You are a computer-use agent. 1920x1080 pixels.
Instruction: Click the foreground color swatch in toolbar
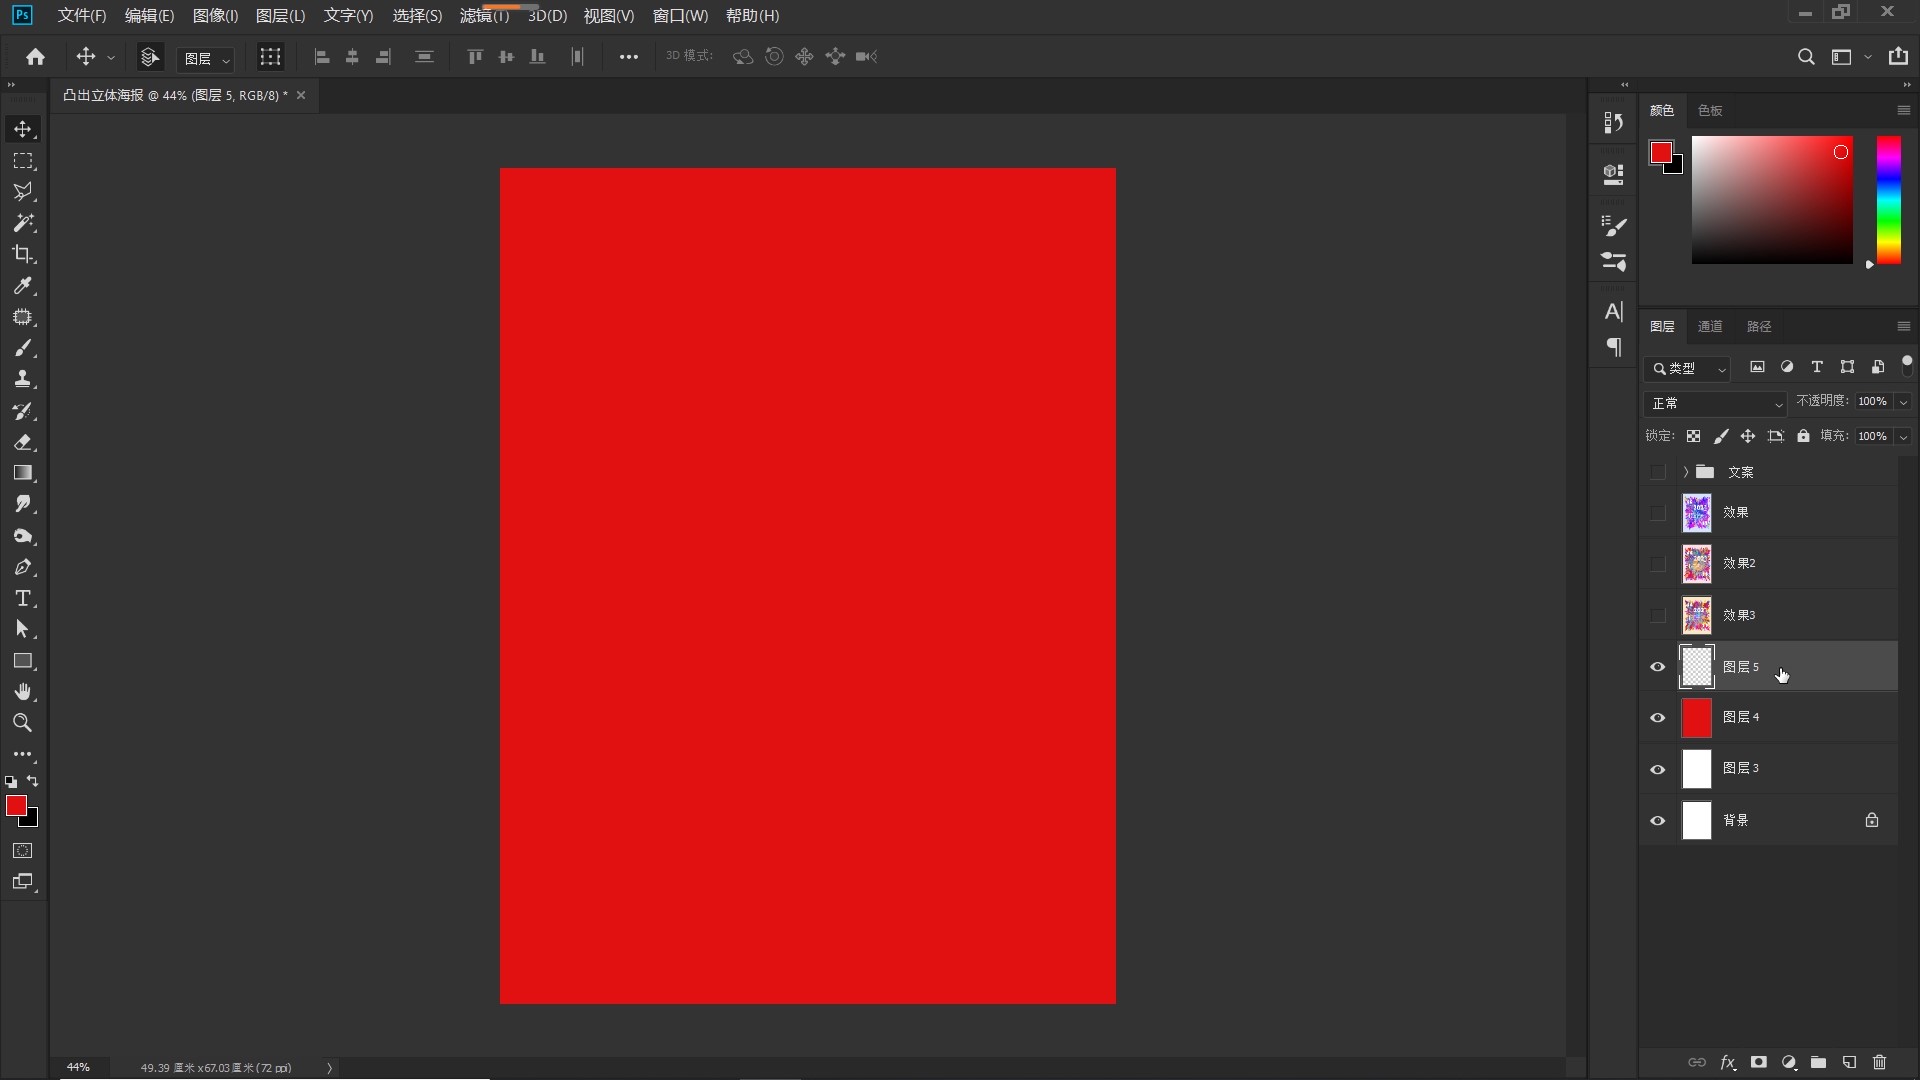click(15, 806)
